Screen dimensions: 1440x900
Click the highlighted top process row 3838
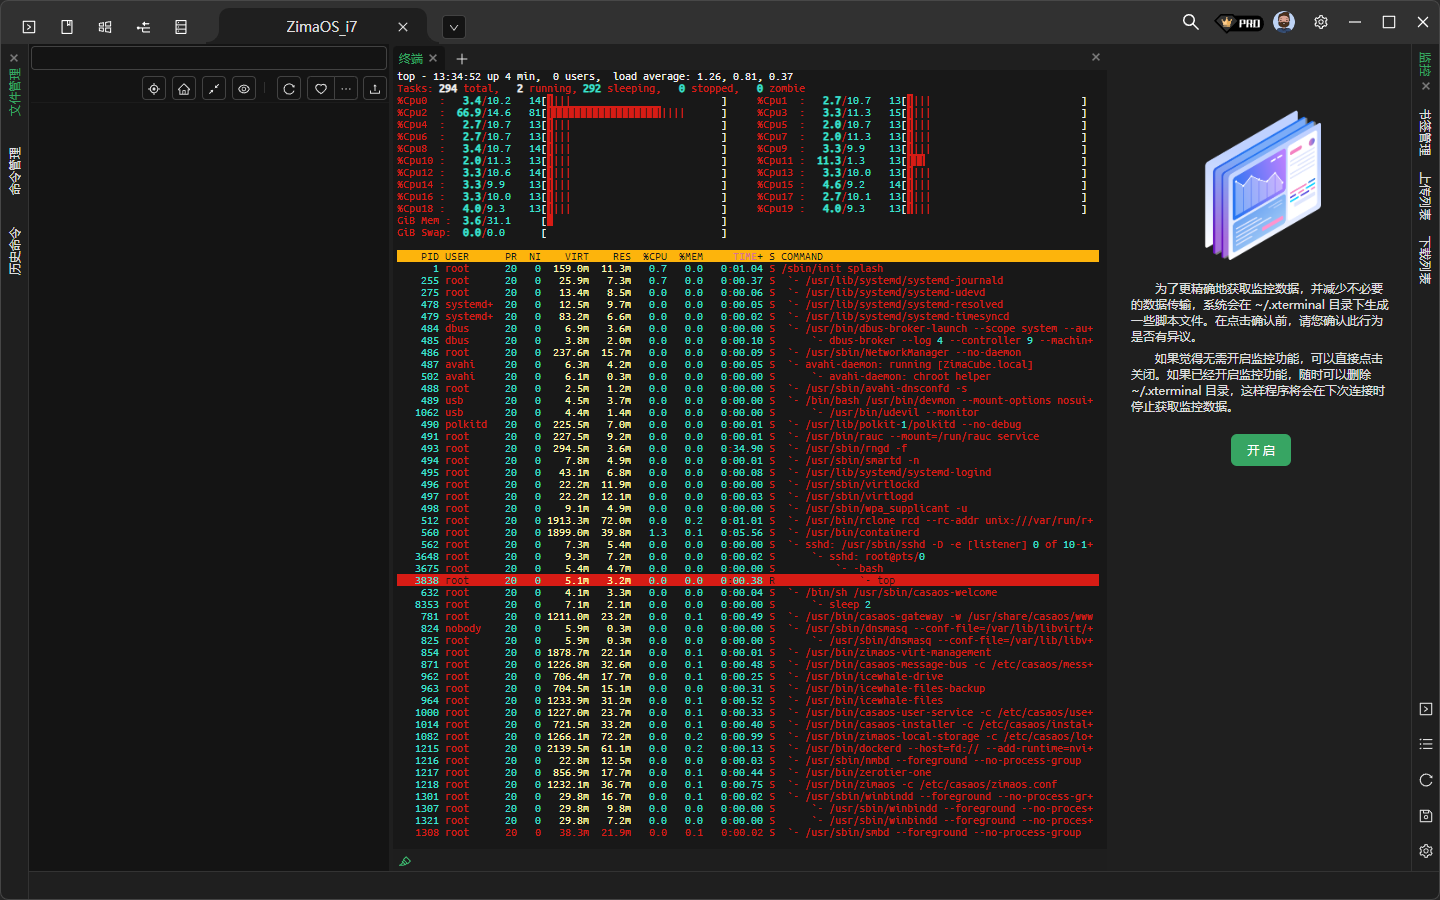click(x=748, y=580)
